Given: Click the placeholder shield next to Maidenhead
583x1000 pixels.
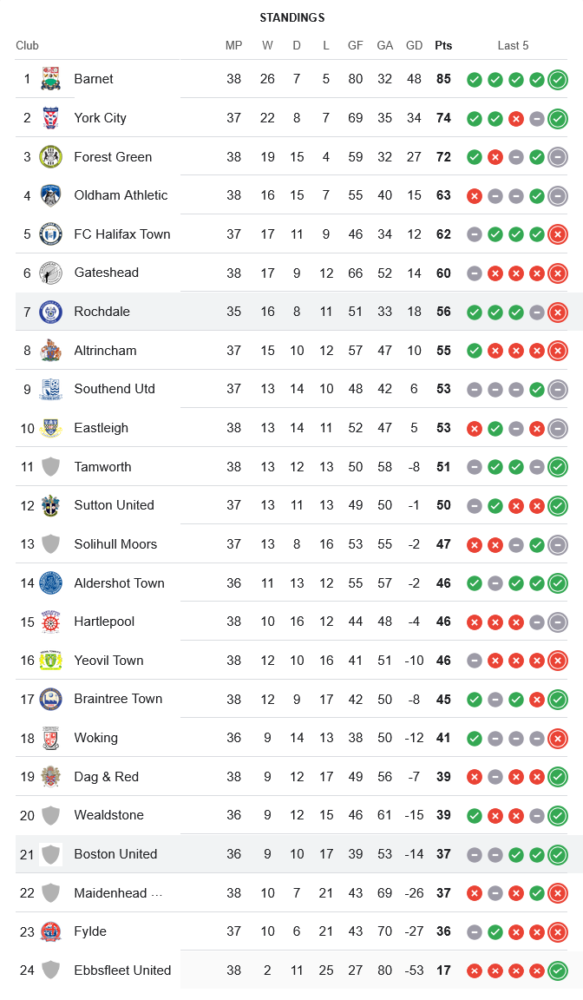Looking at the screenshot, I should click(51, 893).
